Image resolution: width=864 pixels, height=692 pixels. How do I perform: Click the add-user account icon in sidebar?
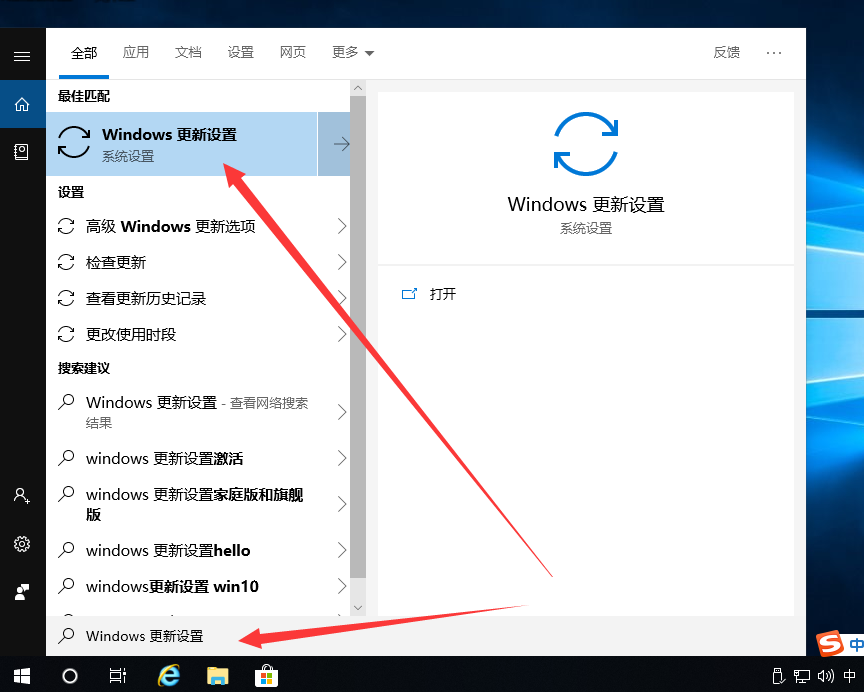[22, 496]
